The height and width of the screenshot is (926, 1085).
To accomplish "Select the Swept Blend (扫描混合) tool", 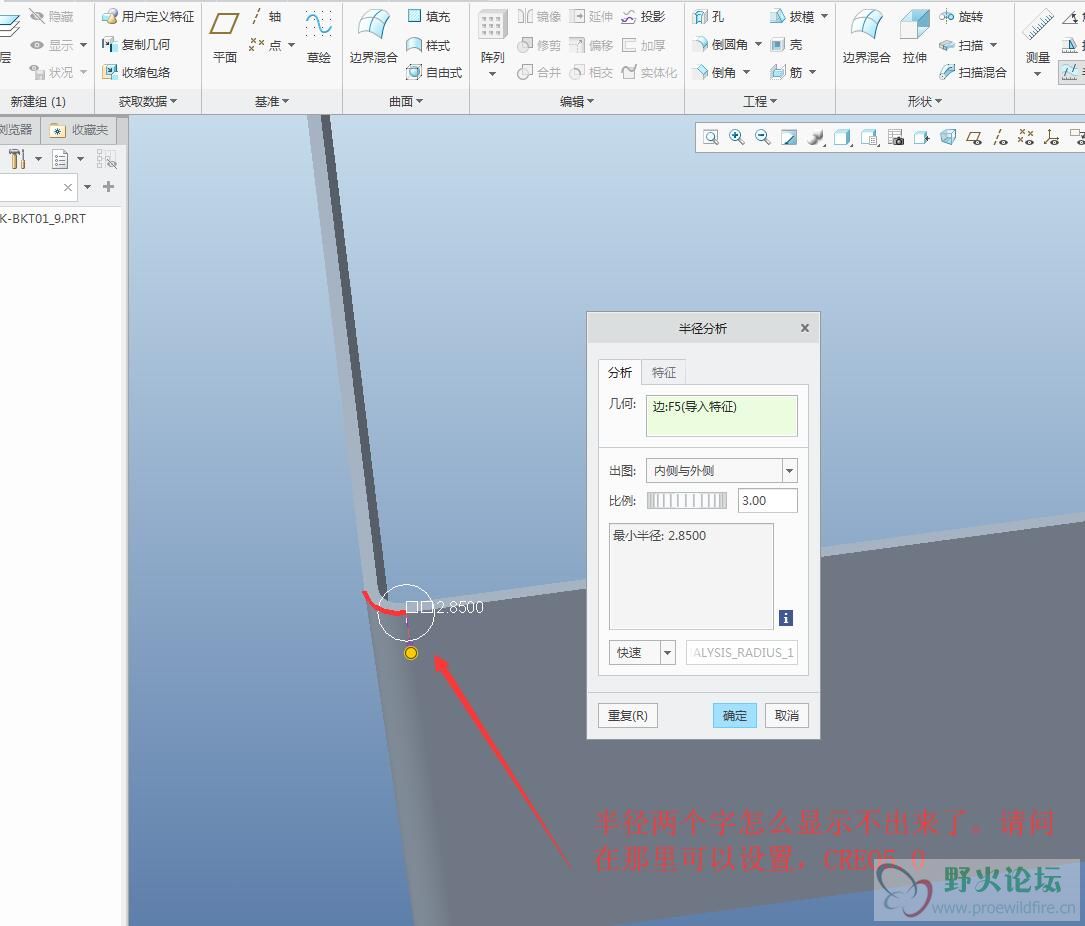I will (x=973, y=72).
